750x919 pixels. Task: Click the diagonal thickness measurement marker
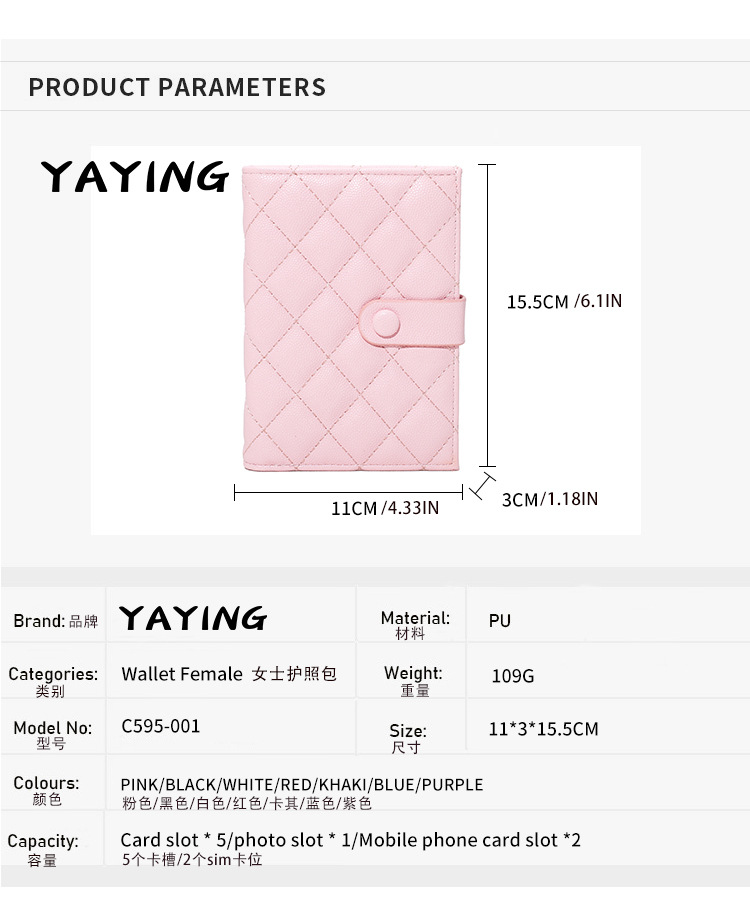483,486
